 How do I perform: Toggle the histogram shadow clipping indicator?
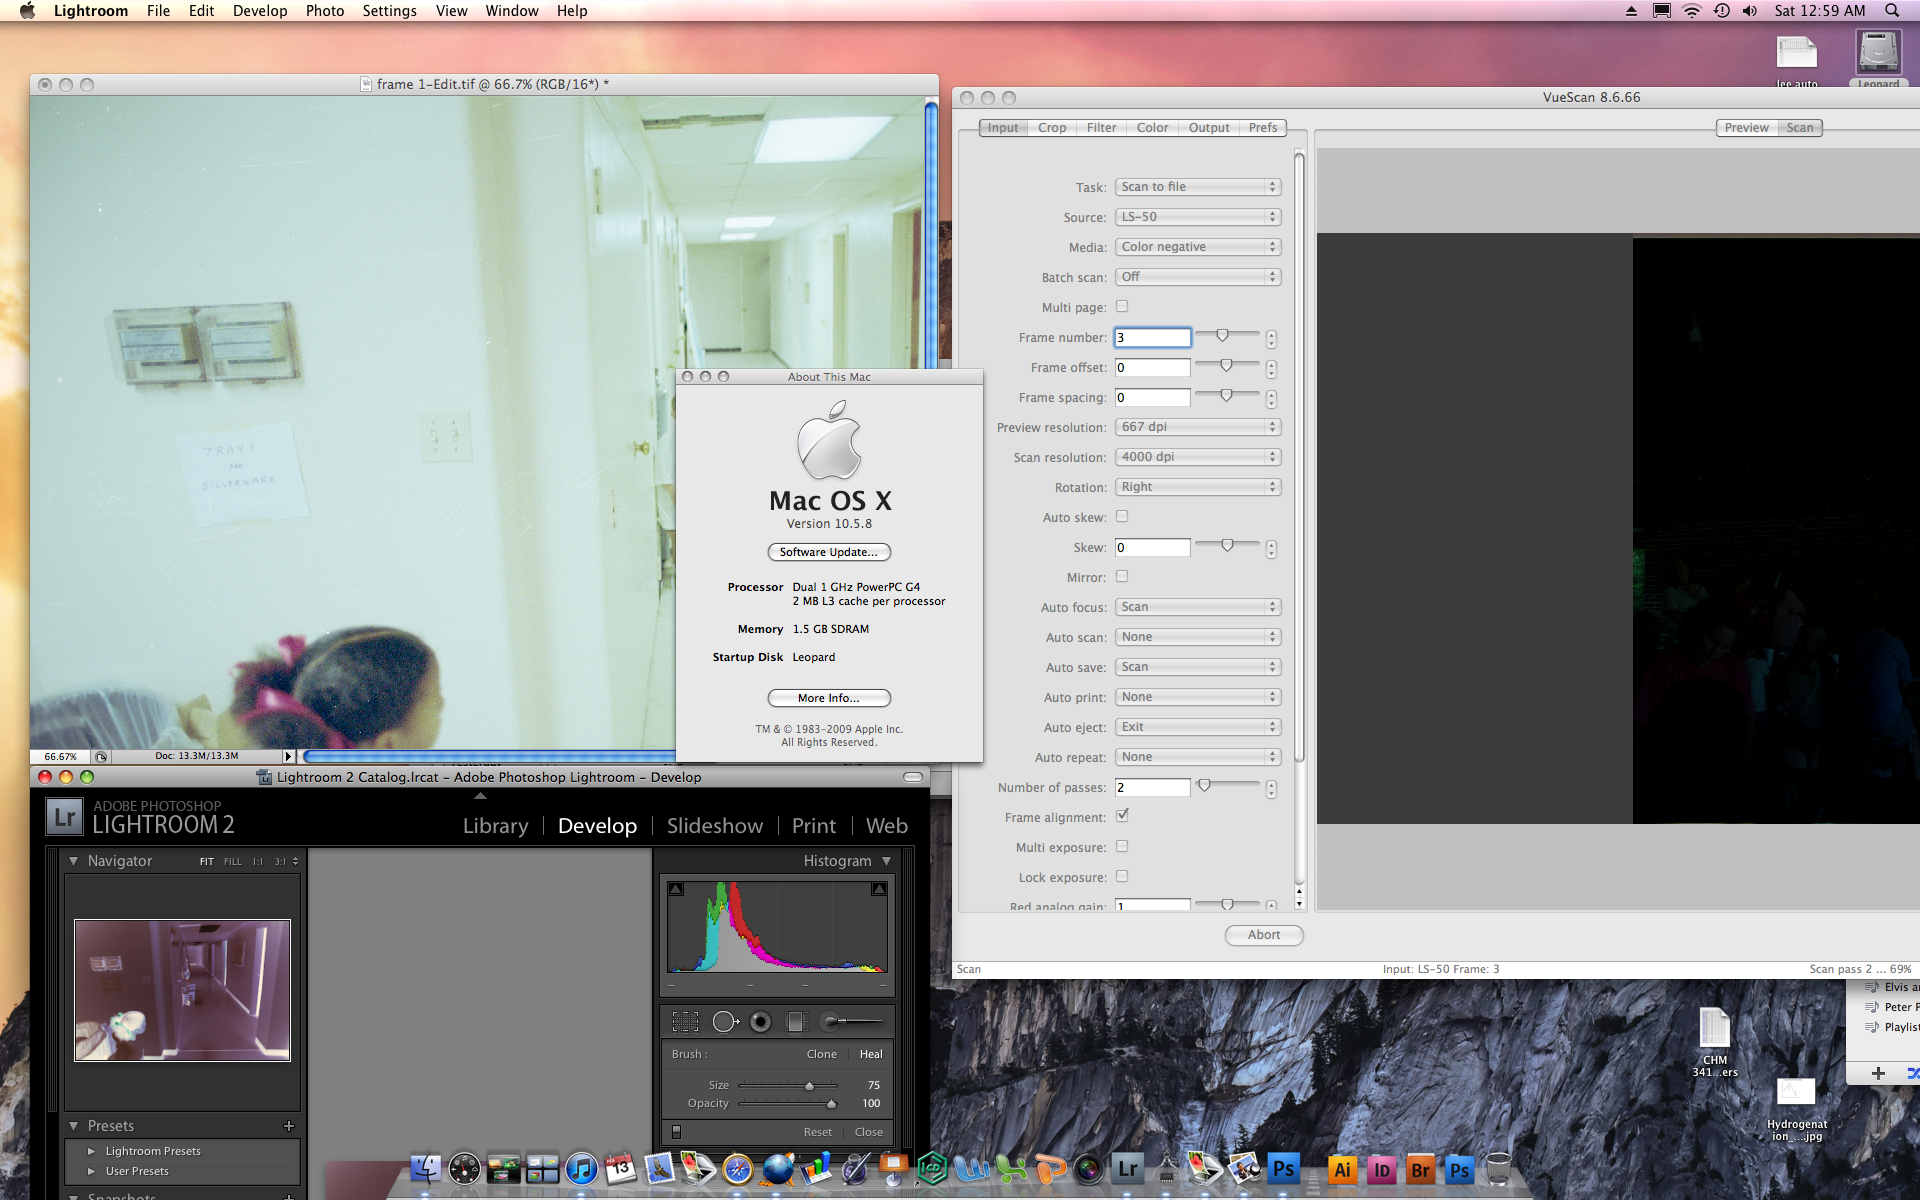point(676,889)
